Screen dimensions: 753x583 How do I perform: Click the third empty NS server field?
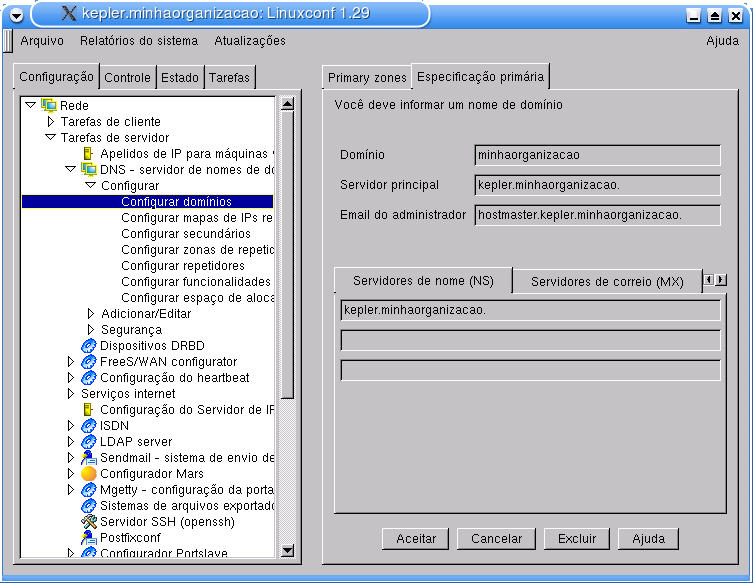click(x=530, y=370)
